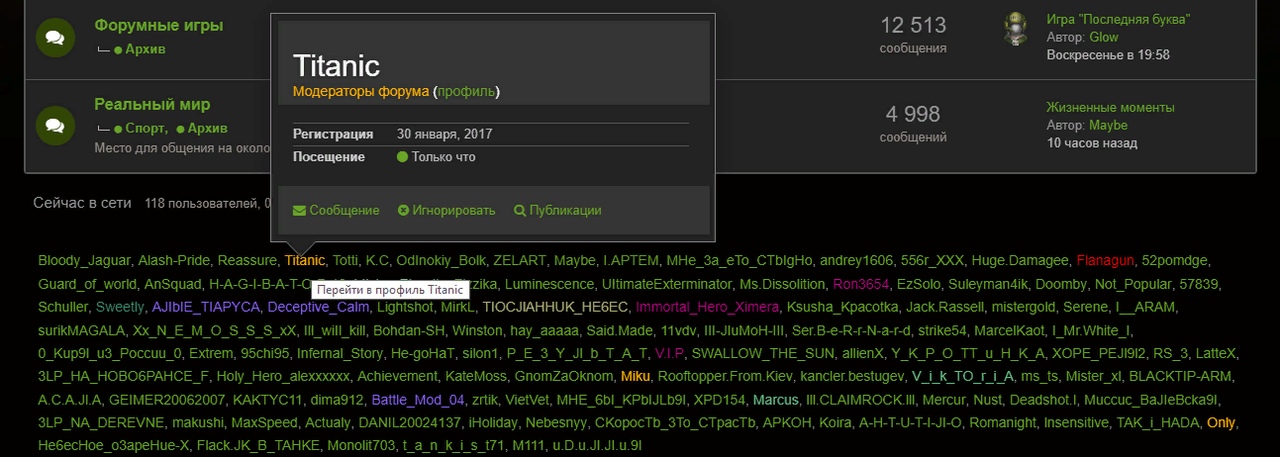Select user Miku in the online list

(635, 376)
